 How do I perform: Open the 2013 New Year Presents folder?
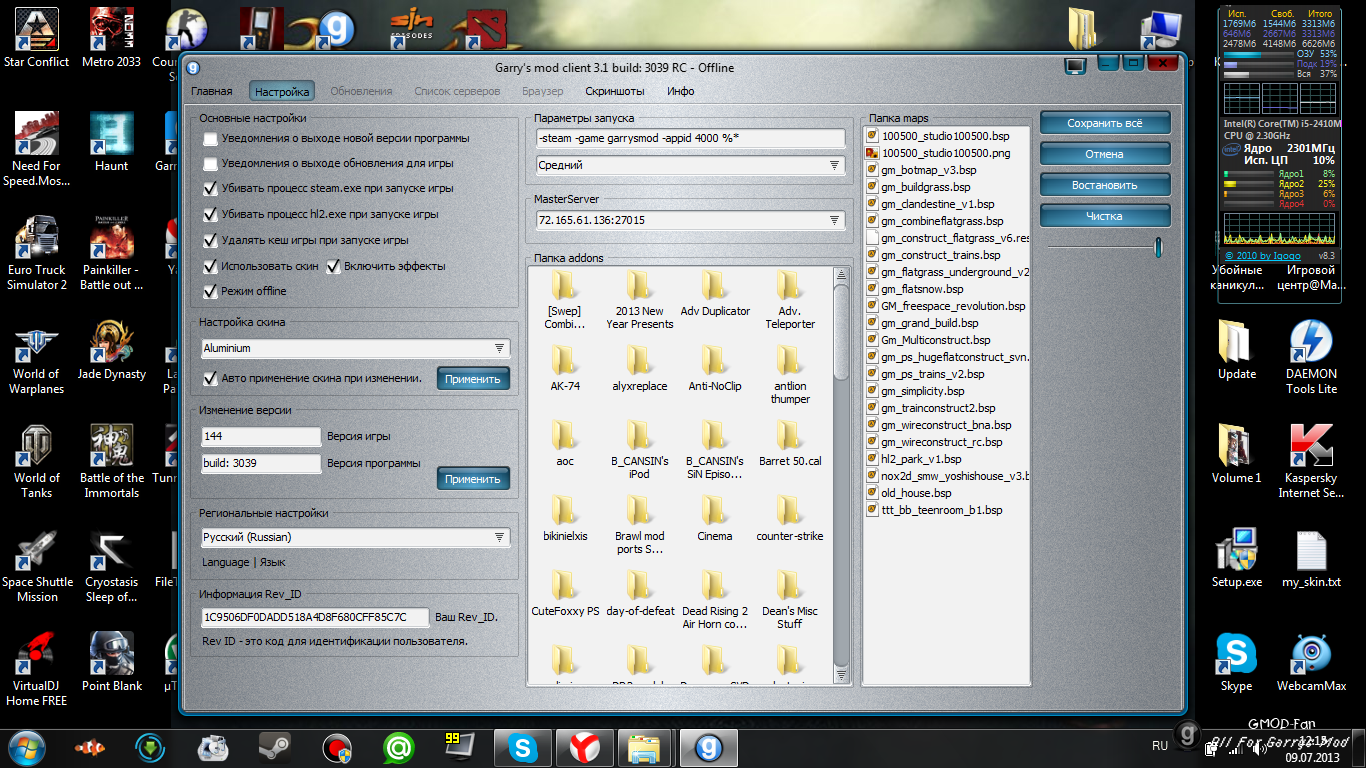639,299
